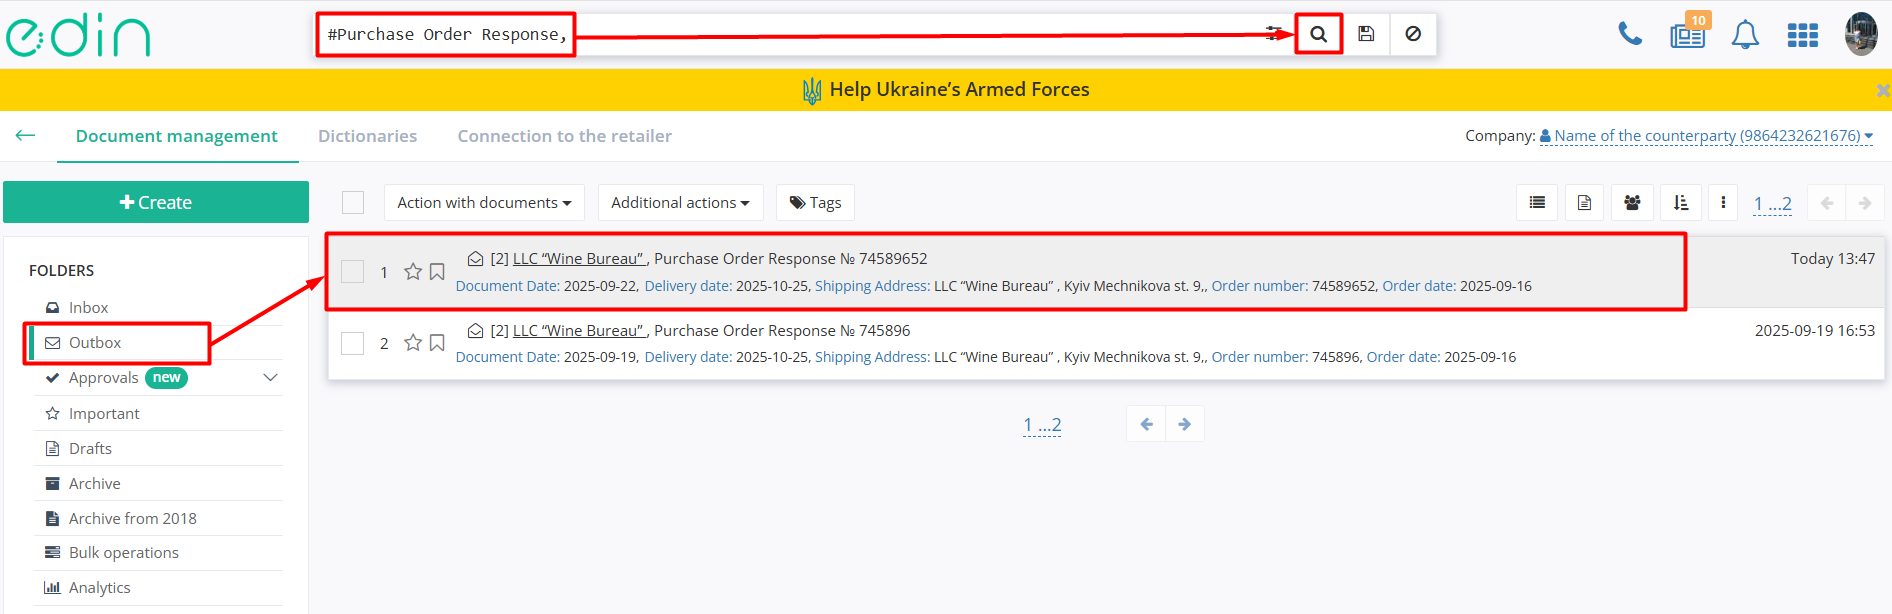
Task: Open Bulk operations section
Action: (x=123, y=553)
